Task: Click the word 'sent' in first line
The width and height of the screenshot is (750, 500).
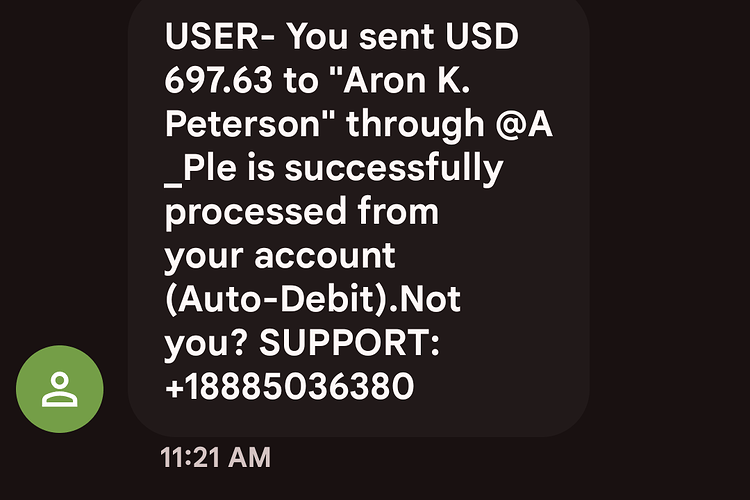Action: tap(397, 37)
